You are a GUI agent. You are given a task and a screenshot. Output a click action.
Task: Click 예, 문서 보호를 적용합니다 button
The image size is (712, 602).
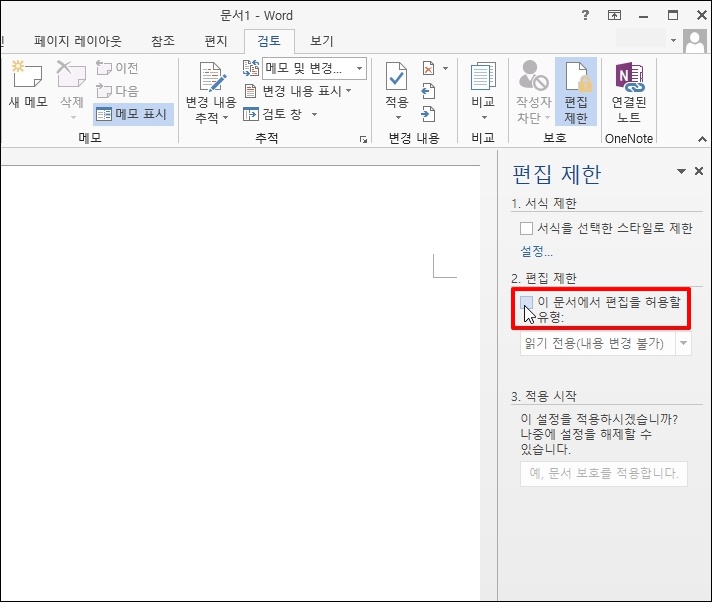point(603,474)
